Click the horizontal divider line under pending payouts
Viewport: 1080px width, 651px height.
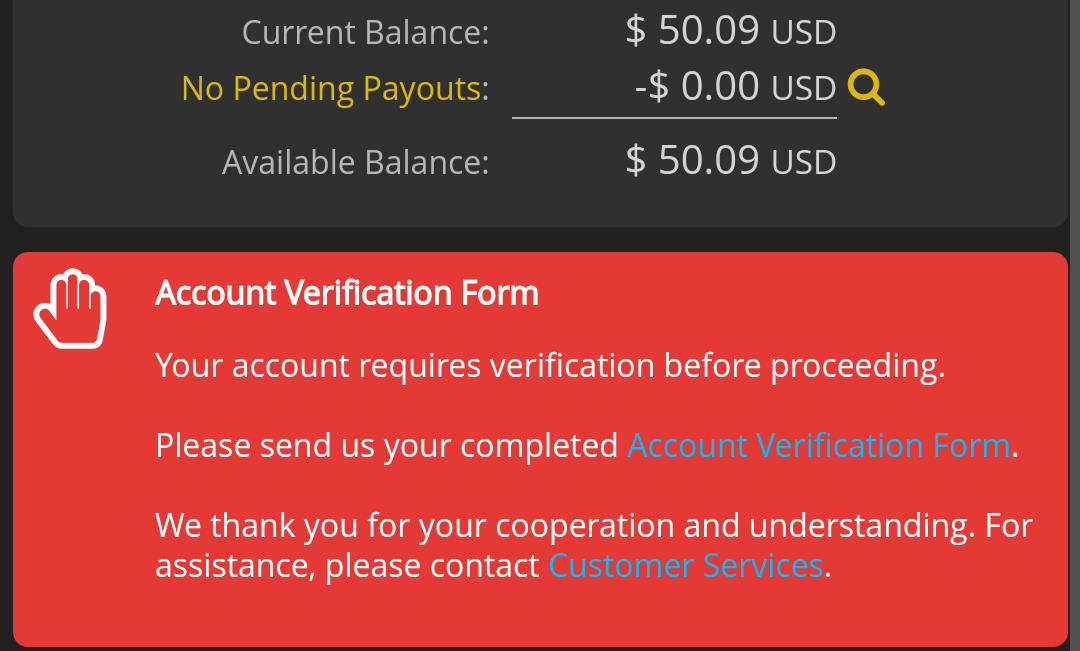coord(674,118)
